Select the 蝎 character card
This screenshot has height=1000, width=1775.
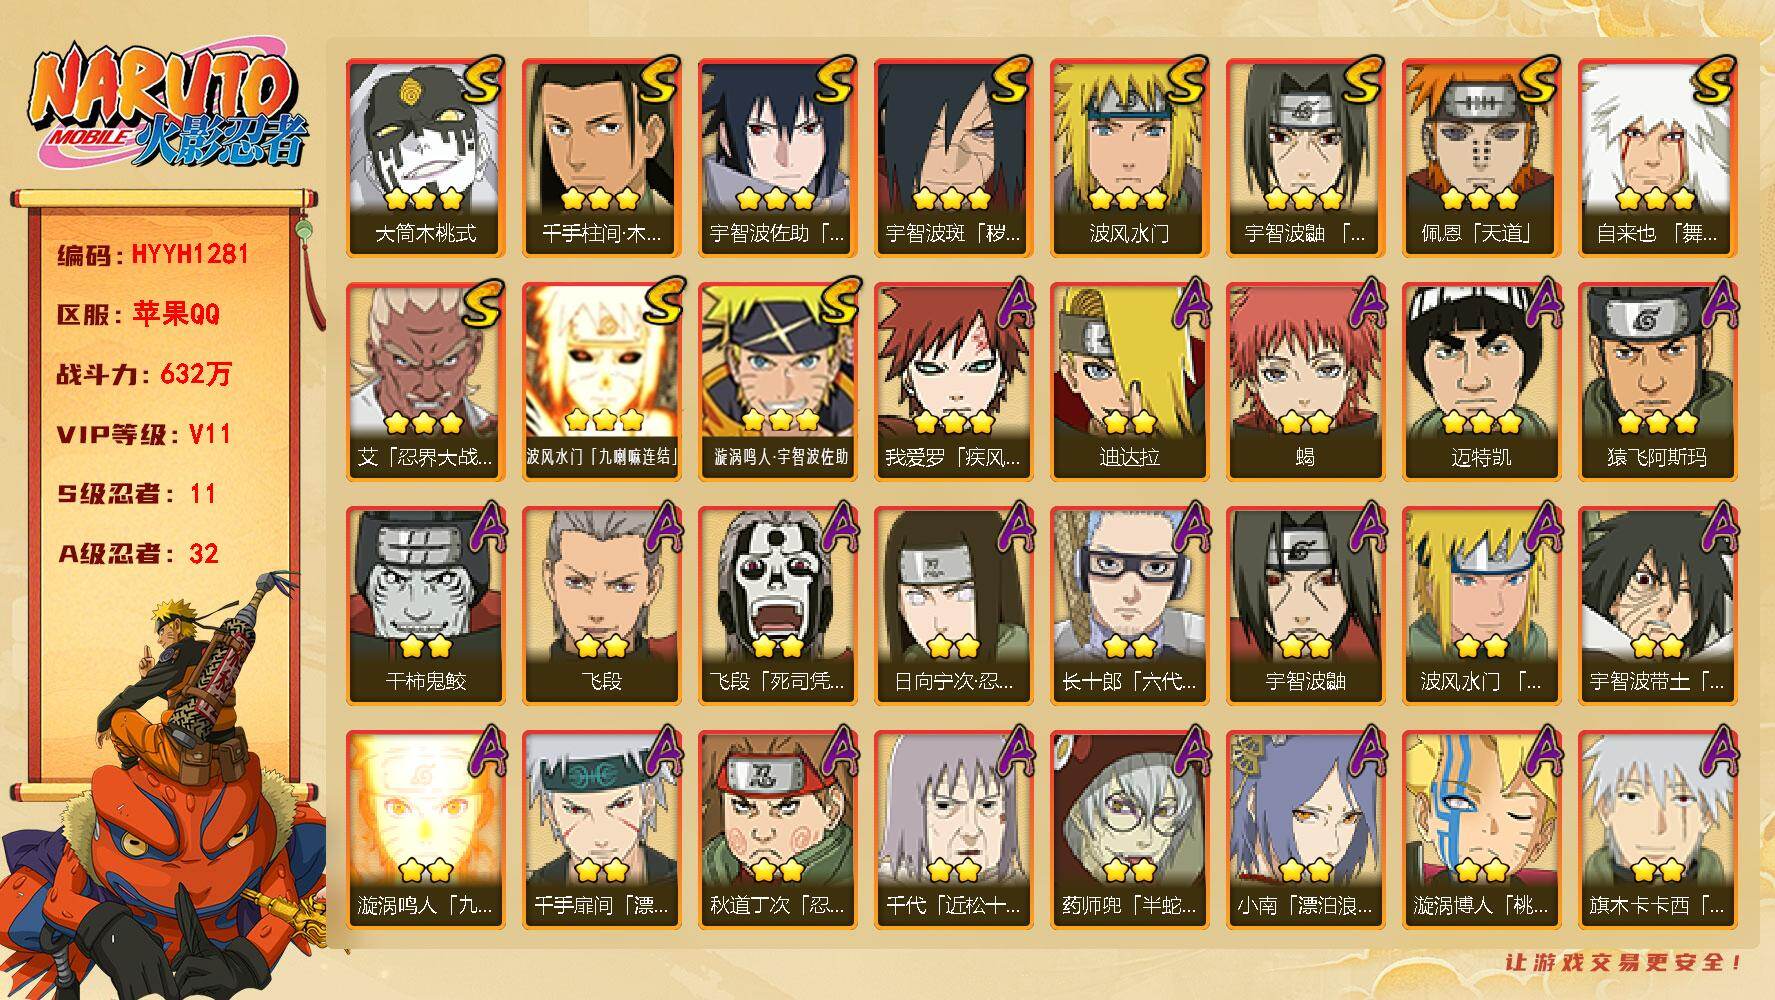coord(1305,382)
